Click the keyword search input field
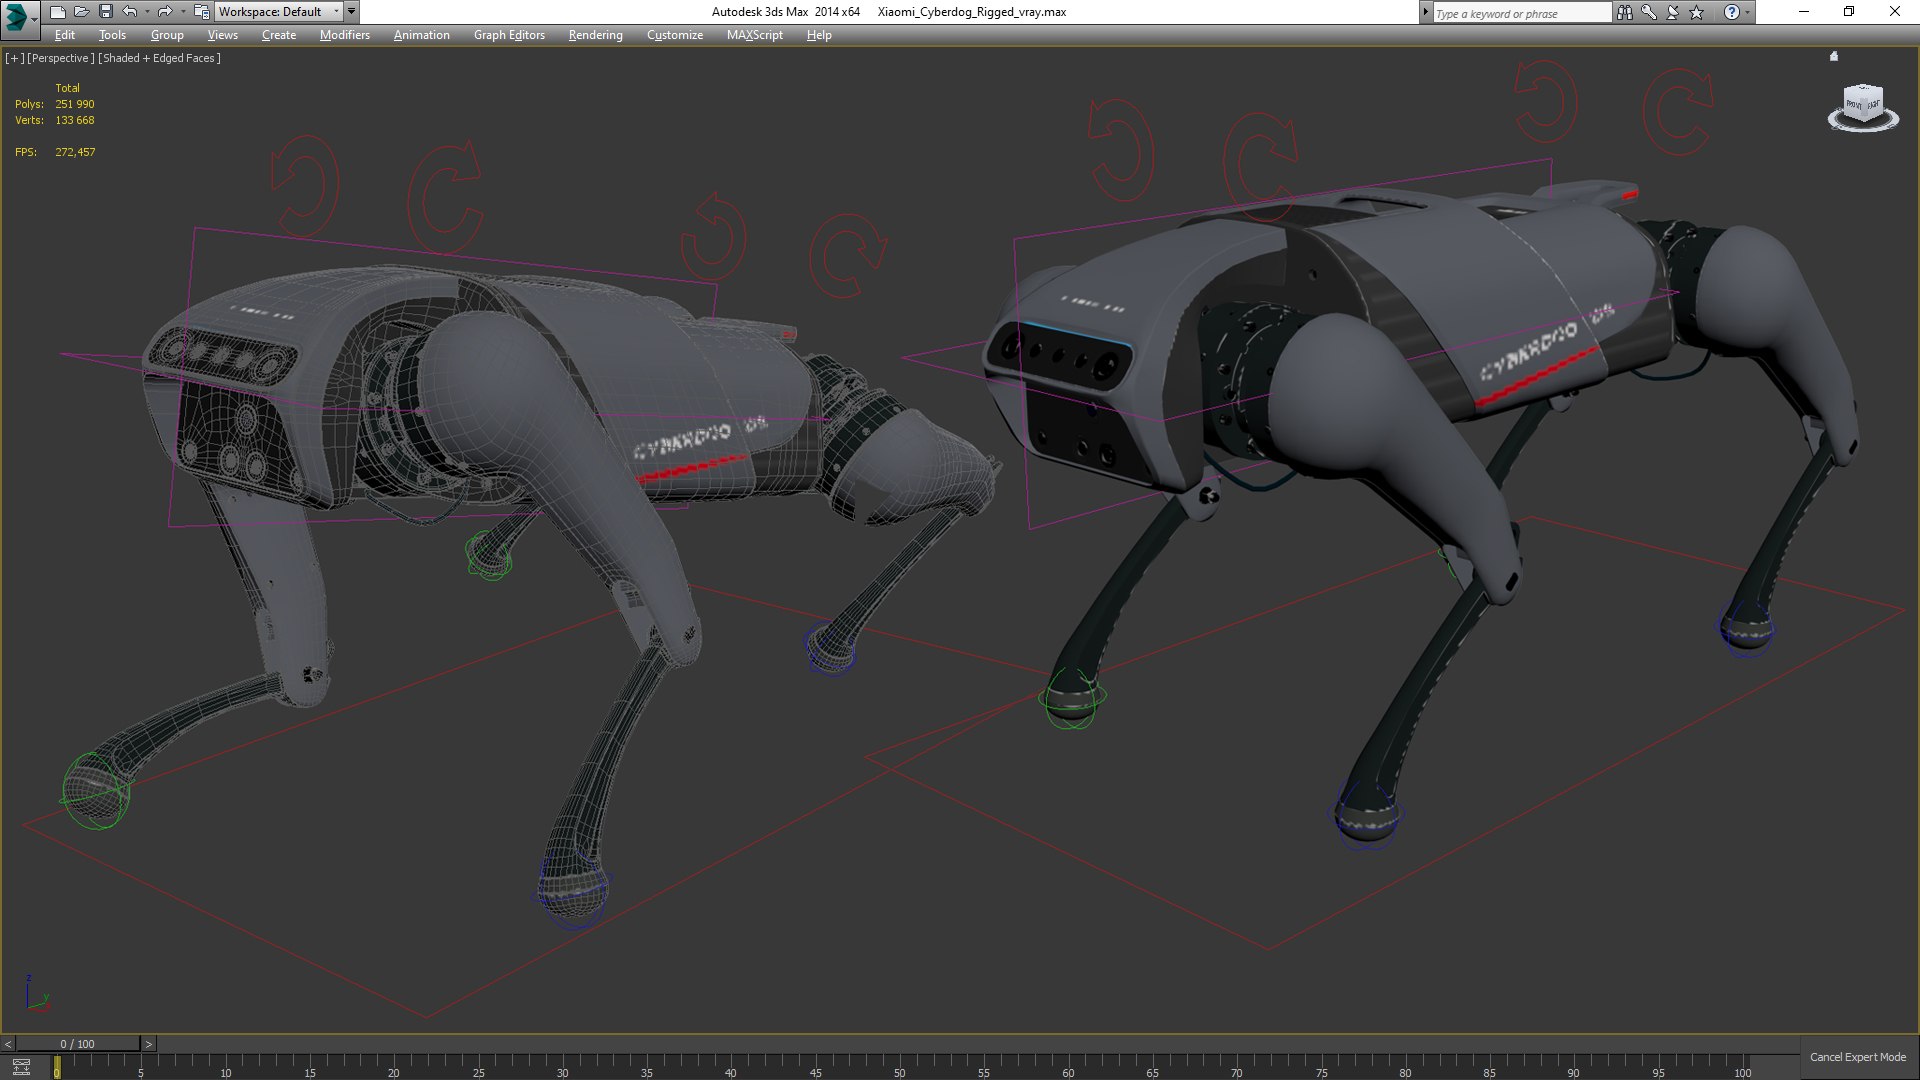The height and width of the screenshot is (1080, 1920). pyautogui.click(x=1522, y=13)
